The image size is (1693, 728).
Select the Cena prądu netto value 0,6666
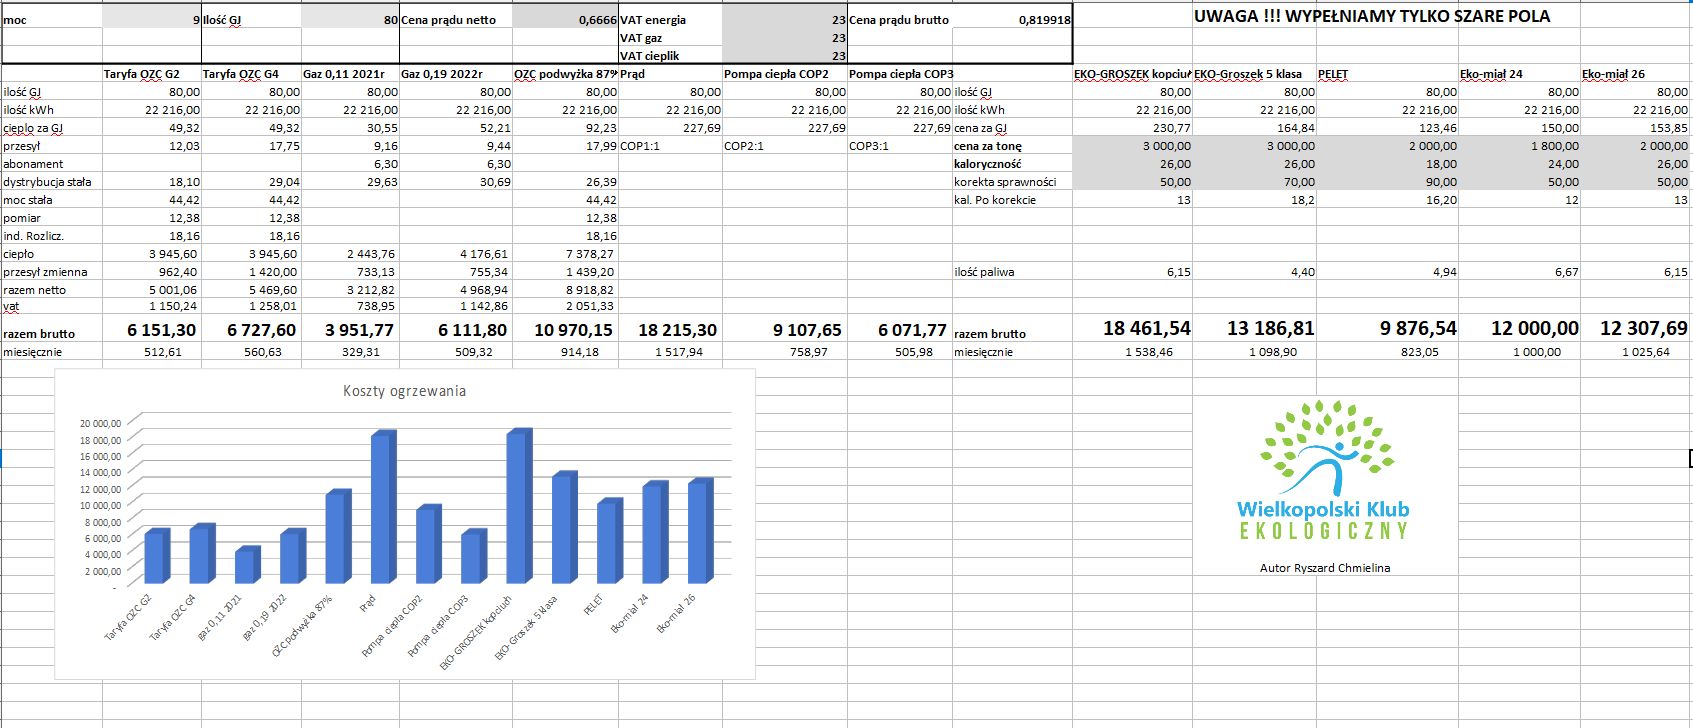coord(565,19)
